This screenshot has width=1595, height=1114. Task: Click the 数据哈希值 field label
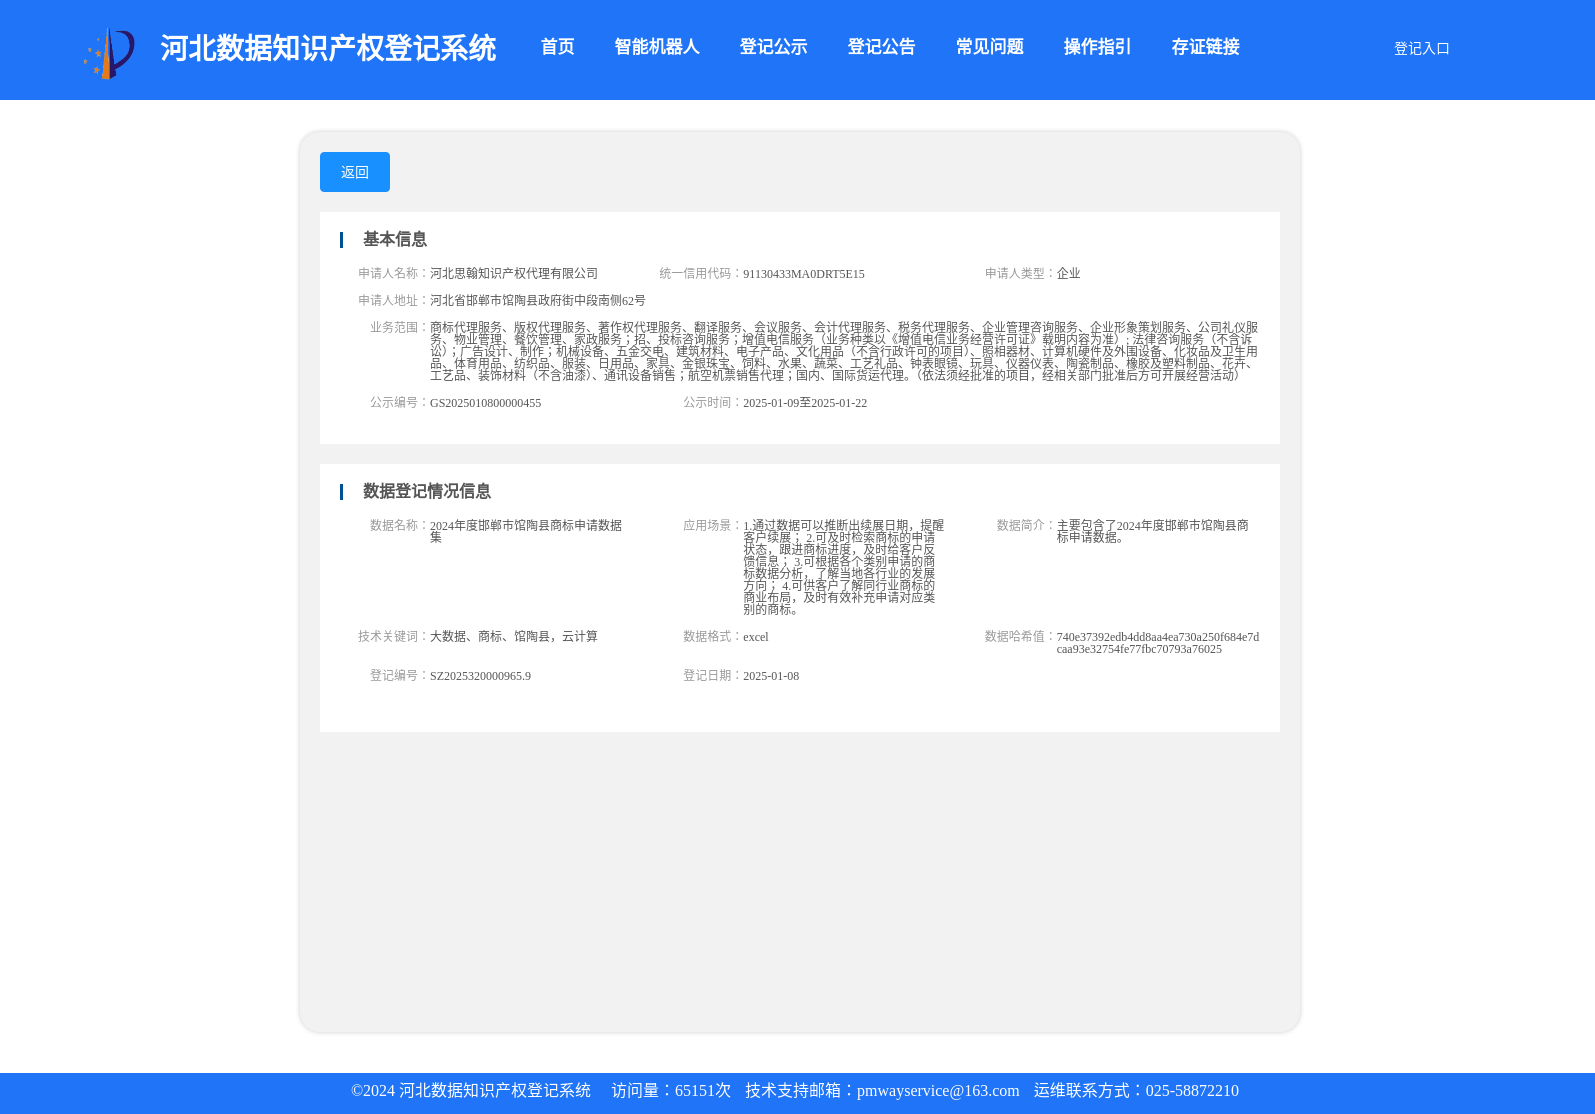point(1020,636)
